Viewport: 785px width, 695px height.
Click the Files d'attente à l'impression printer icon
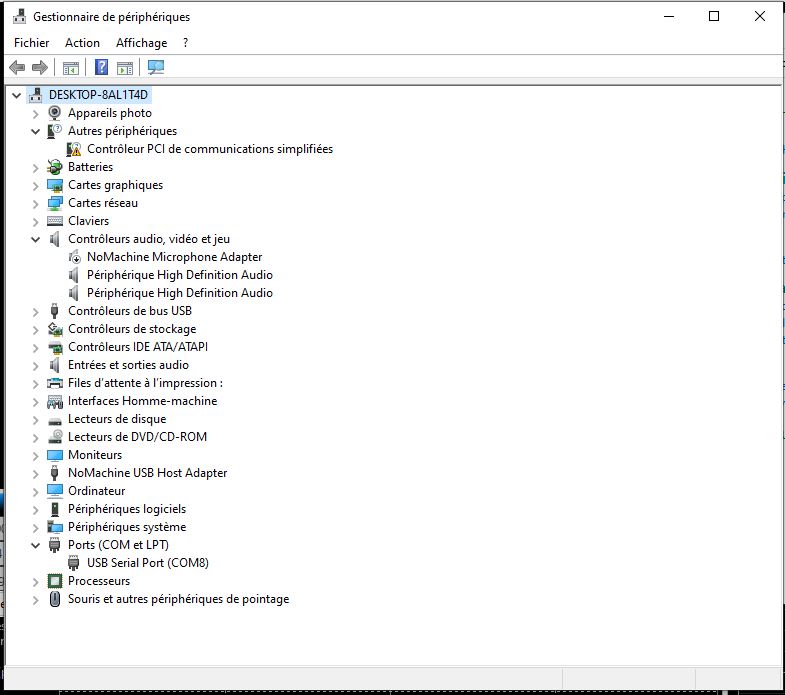(x=55, y=383)
